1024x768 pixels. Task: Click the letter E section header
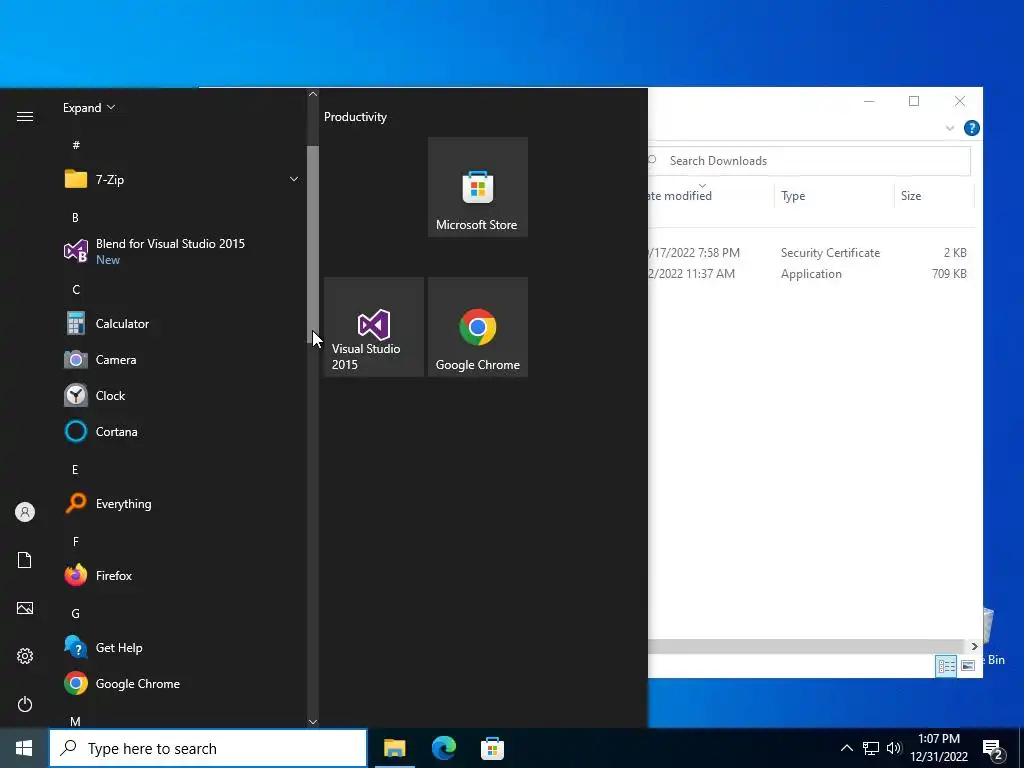tap(75, 470)
